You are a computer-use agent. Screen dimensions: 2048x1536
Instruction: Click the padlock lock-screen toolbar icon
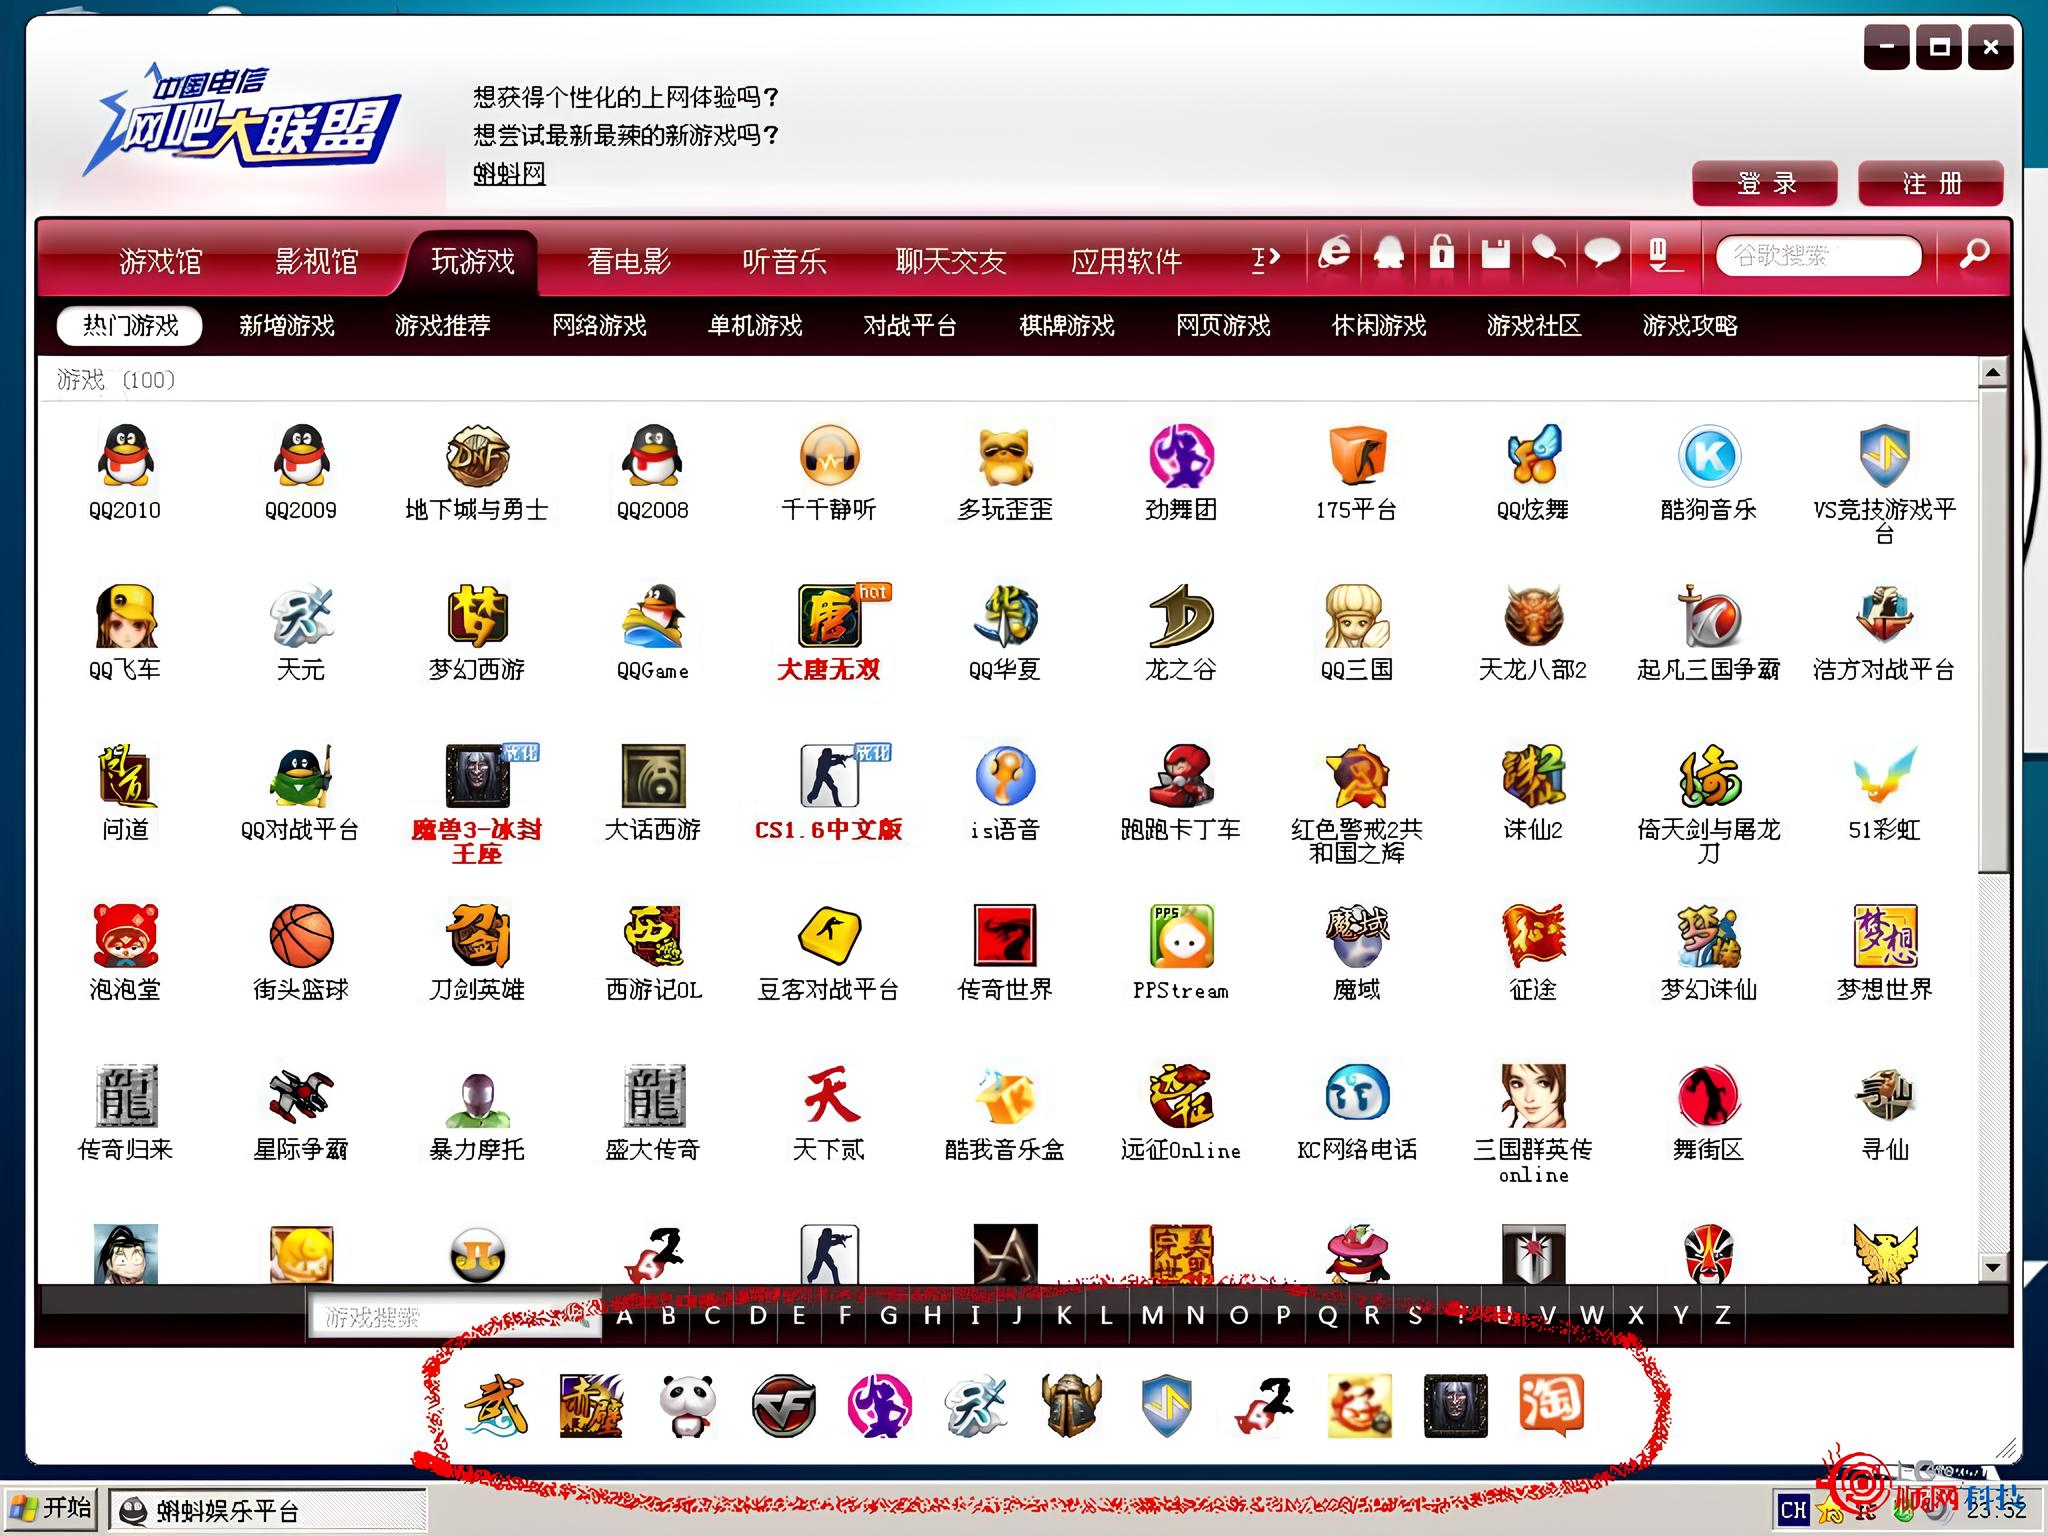tap(1441, 252)
